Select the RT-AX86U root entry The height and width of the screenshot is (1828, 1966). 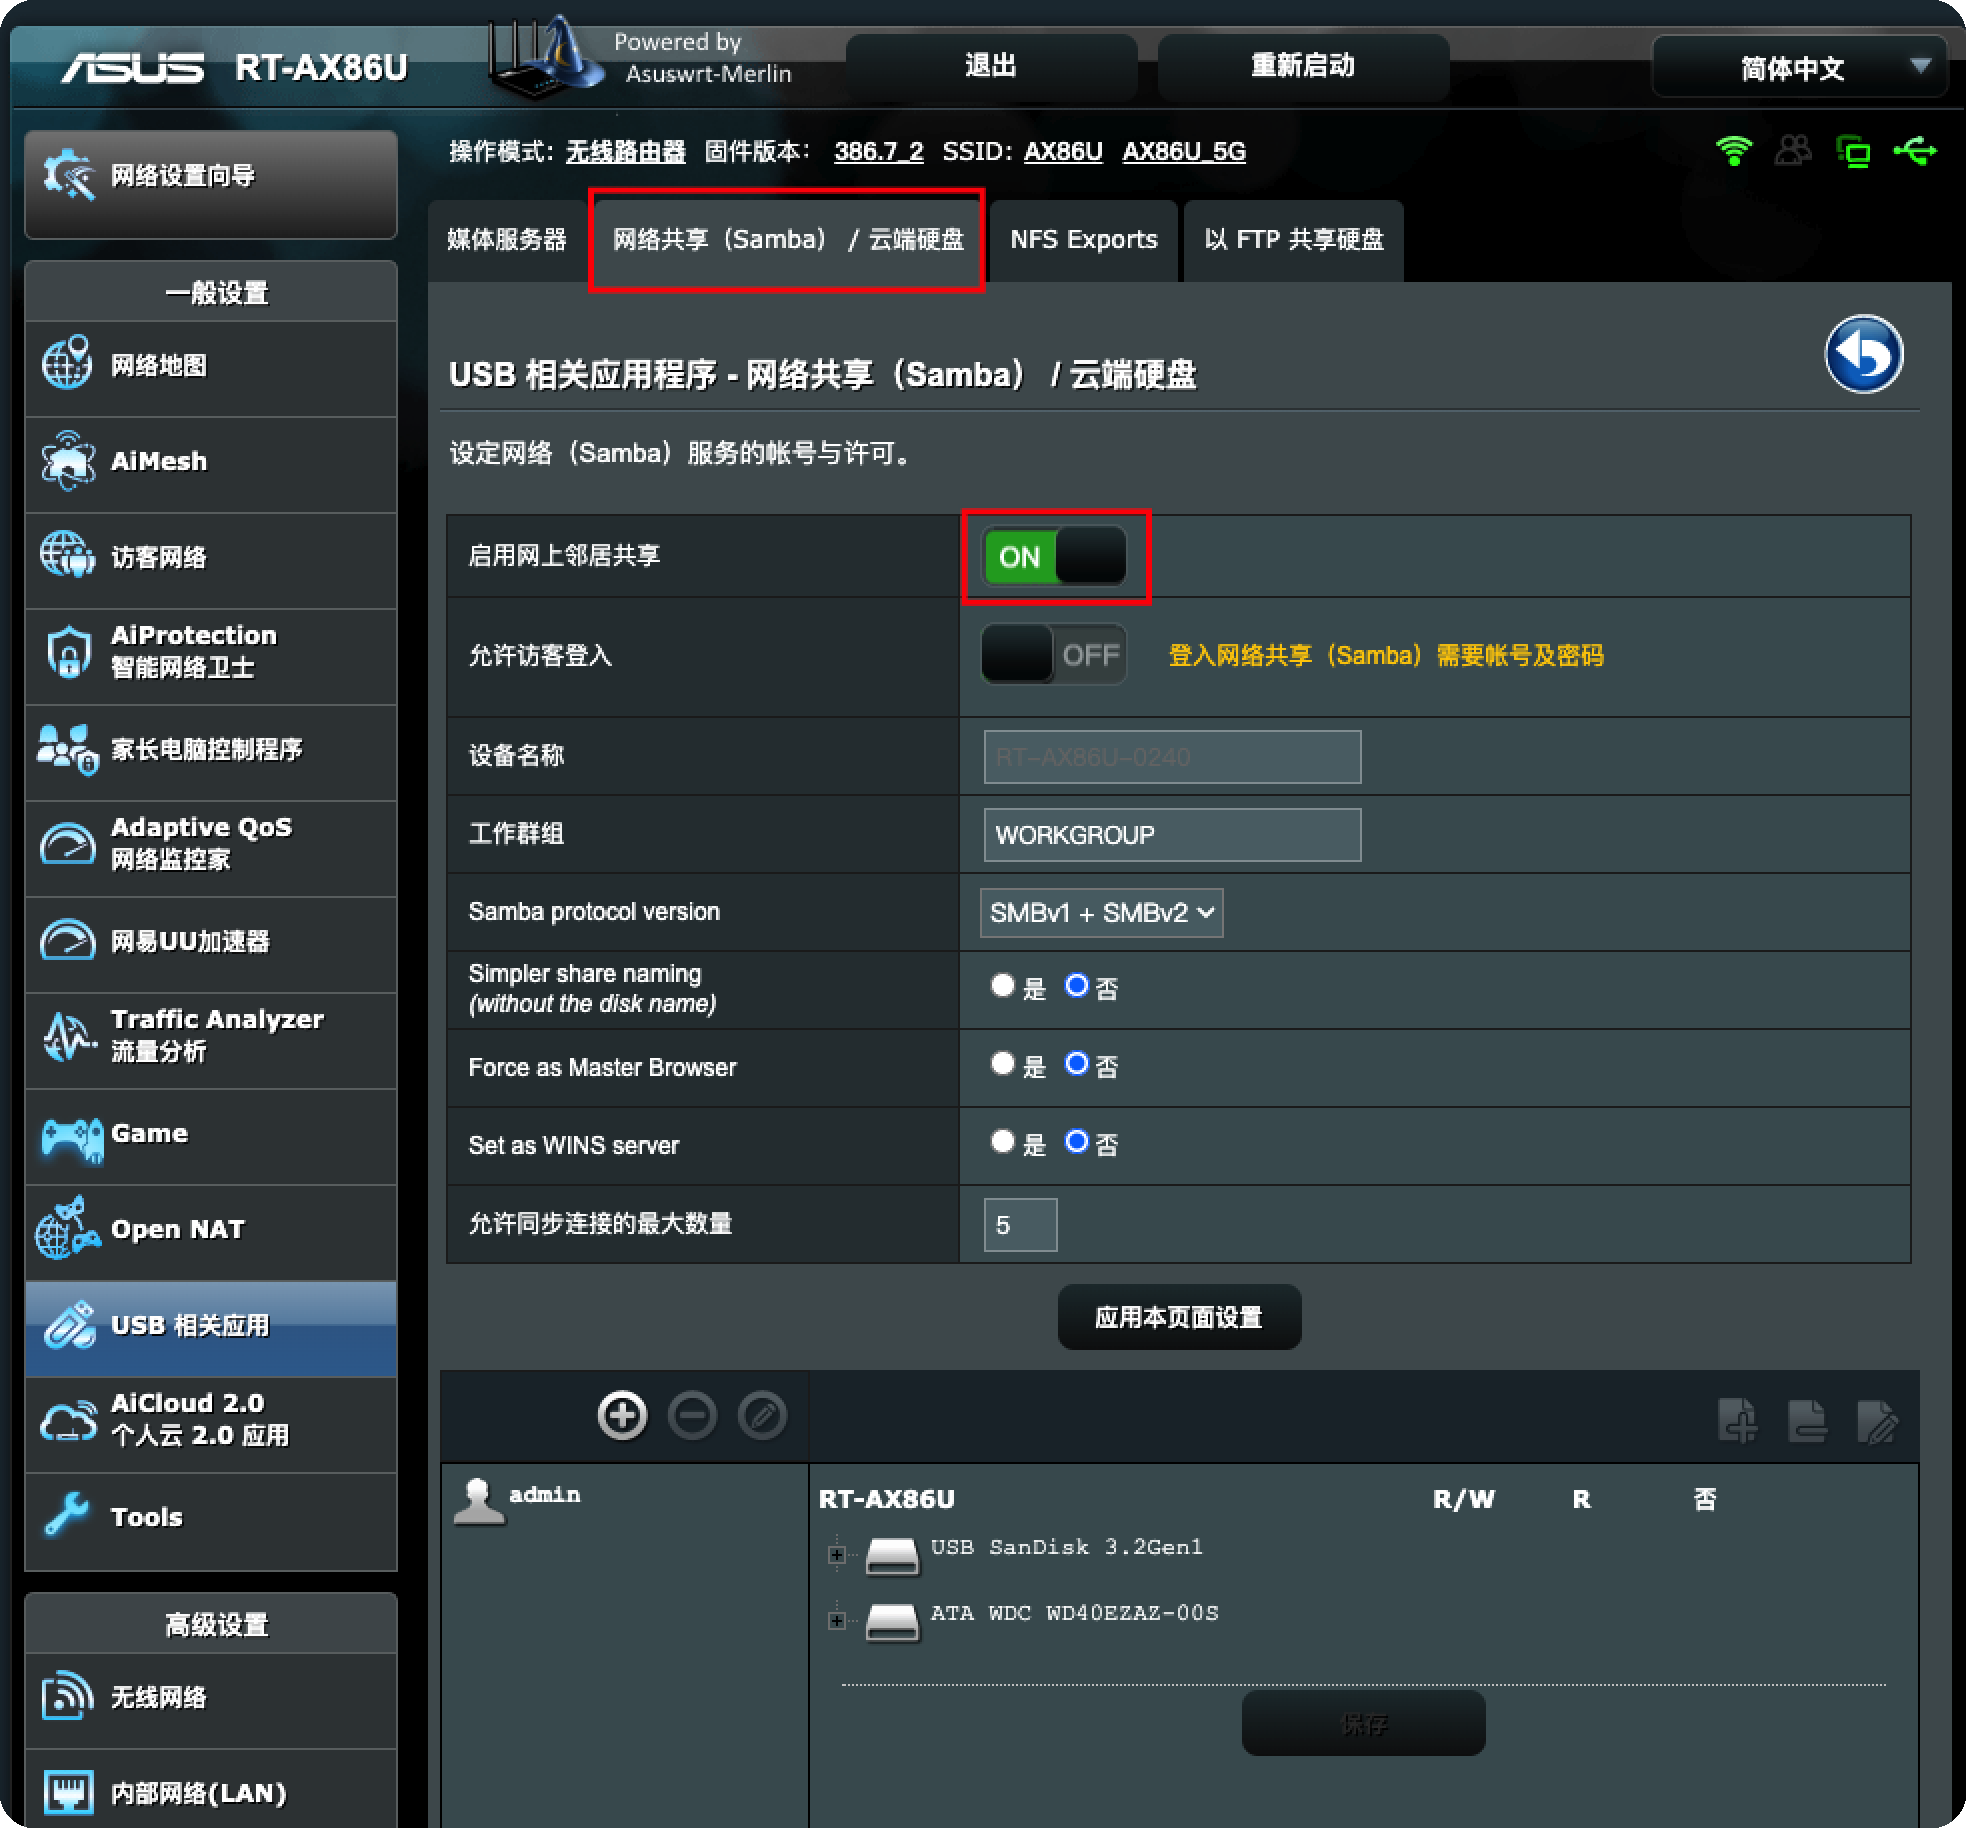887,1499
